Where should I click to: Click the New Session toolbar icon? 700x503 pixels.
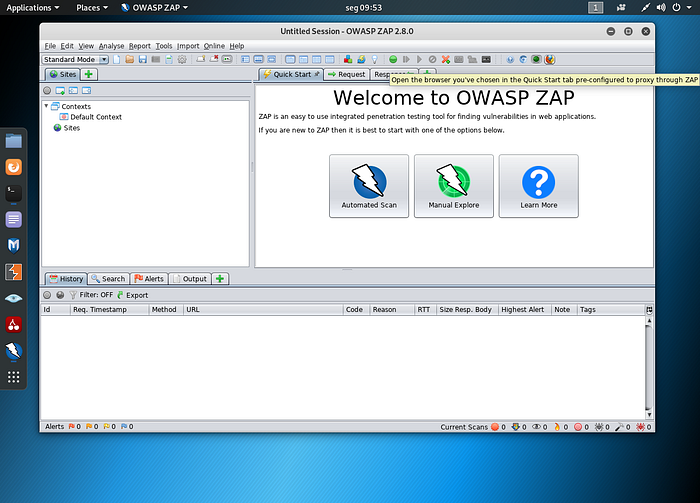[117, 59]
